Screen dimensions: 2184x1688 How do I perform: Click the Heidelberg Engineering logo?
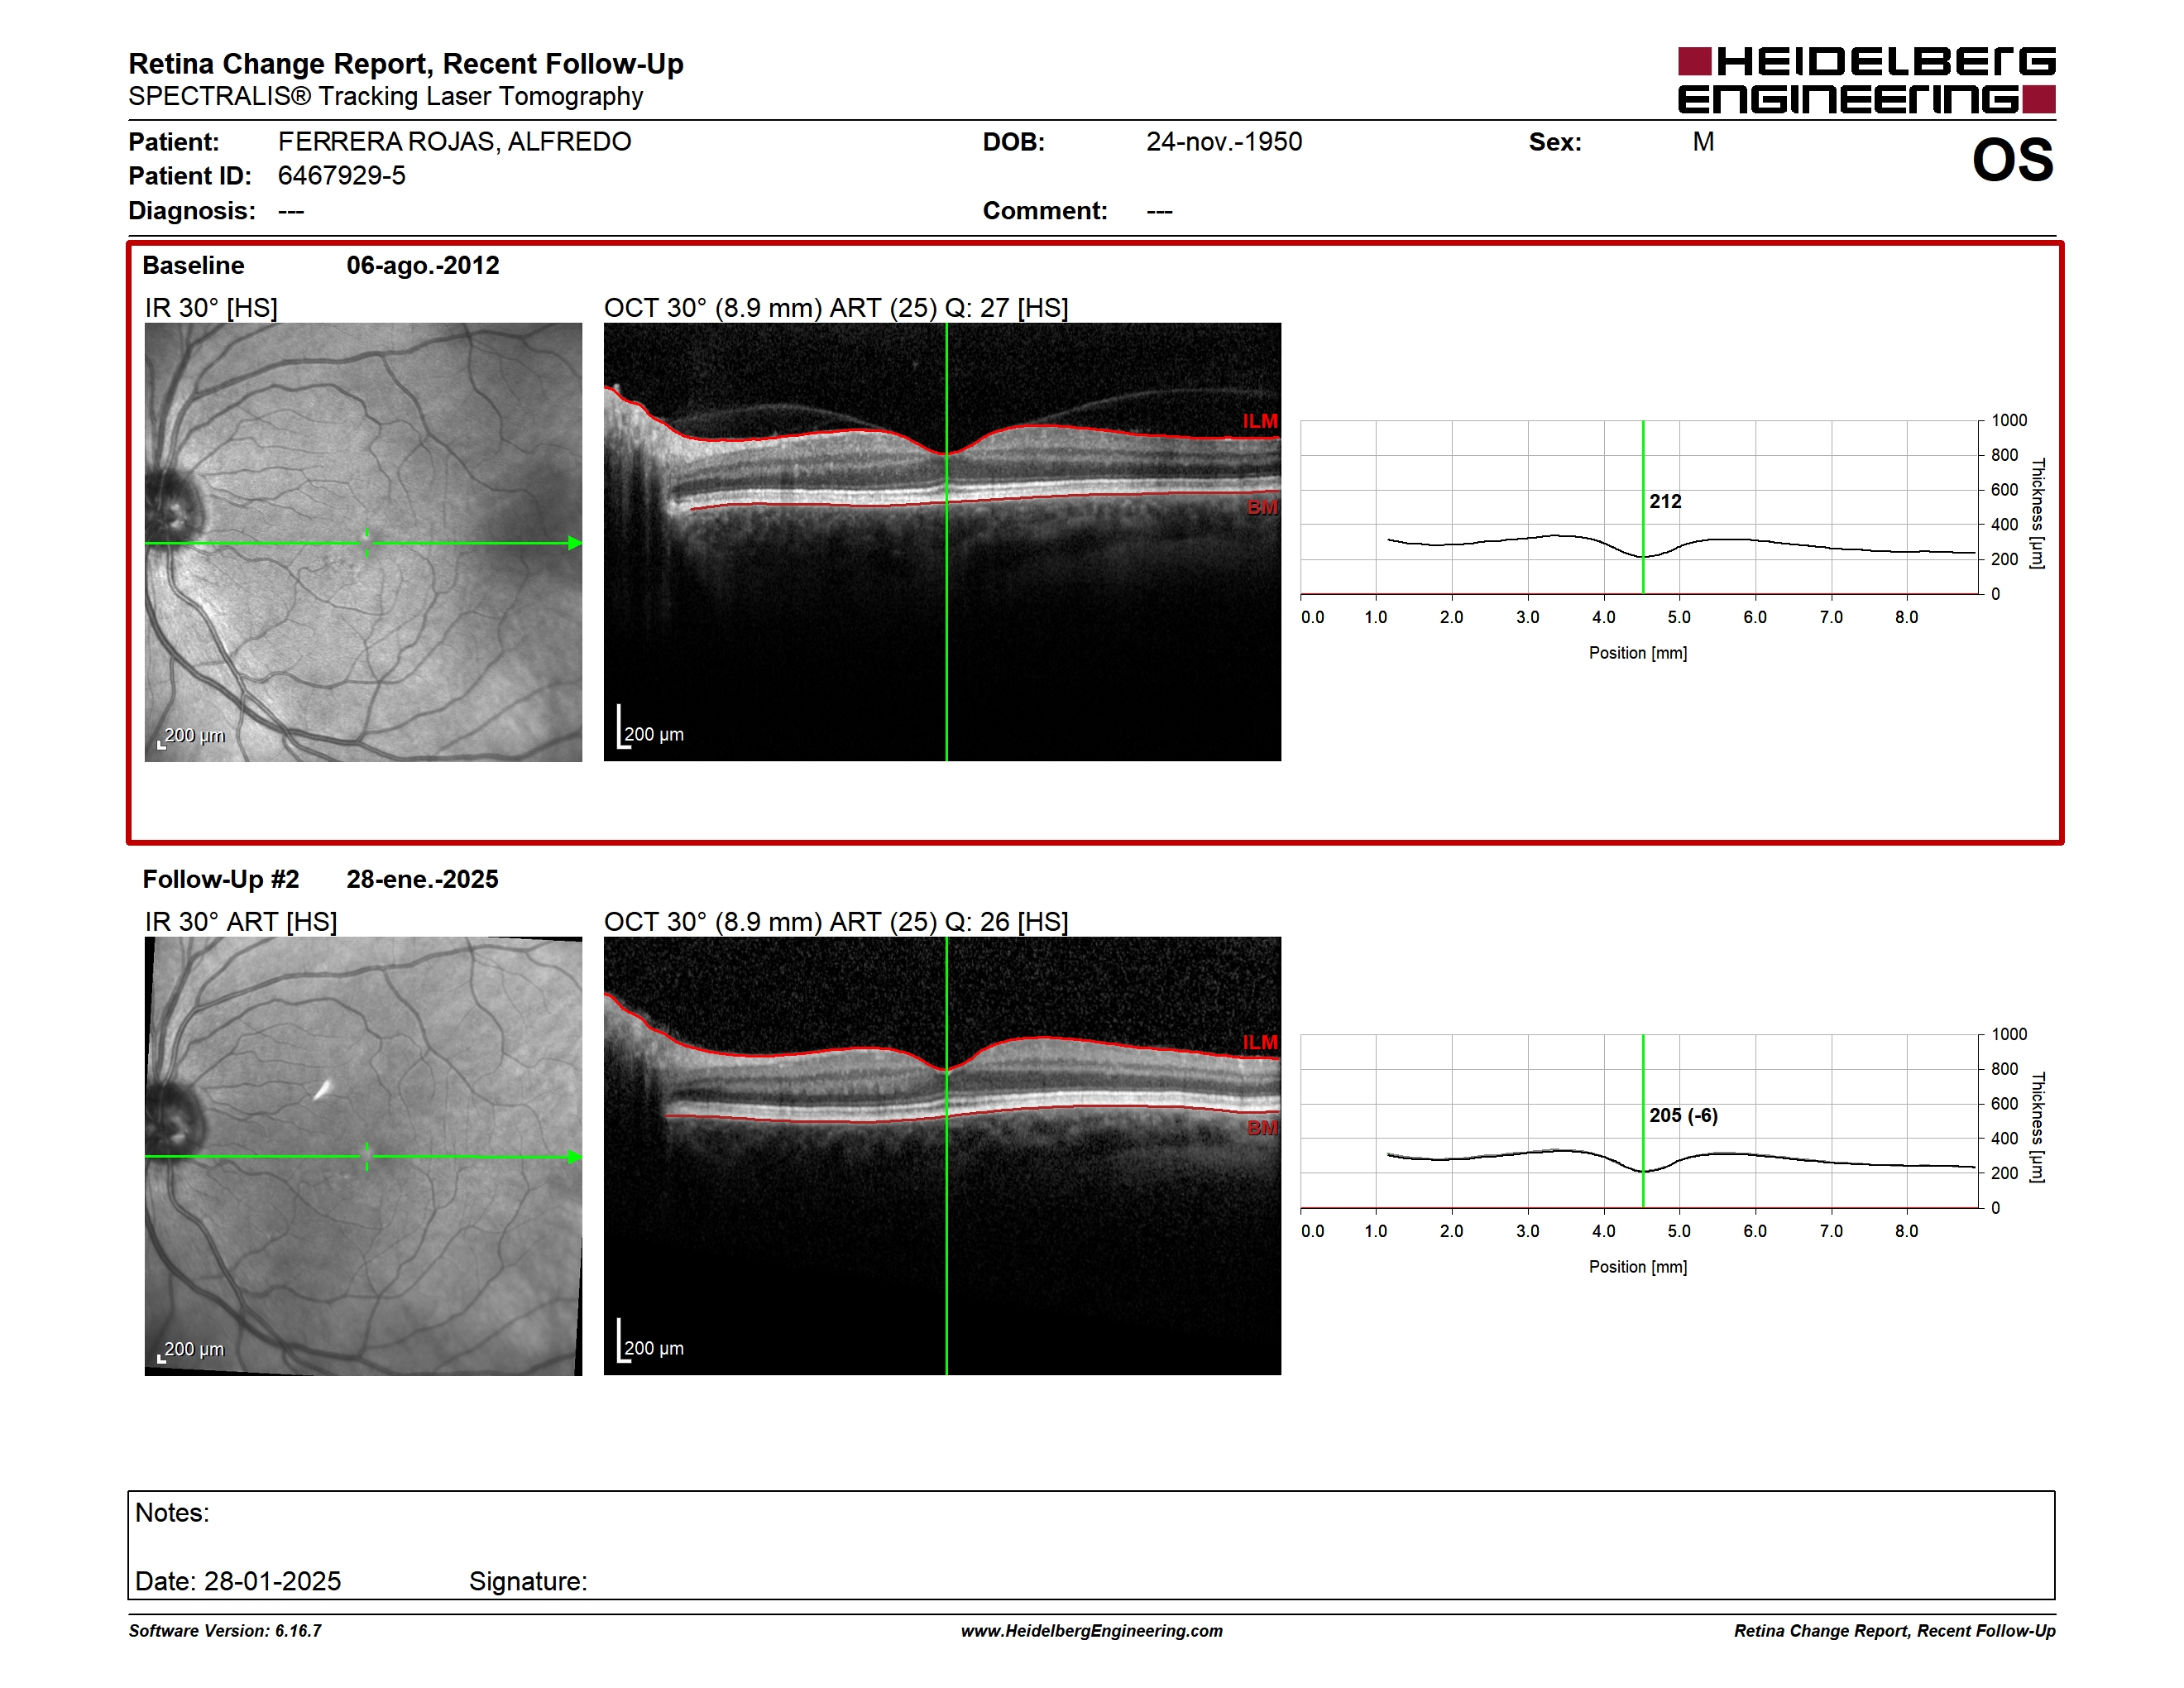1866,80
